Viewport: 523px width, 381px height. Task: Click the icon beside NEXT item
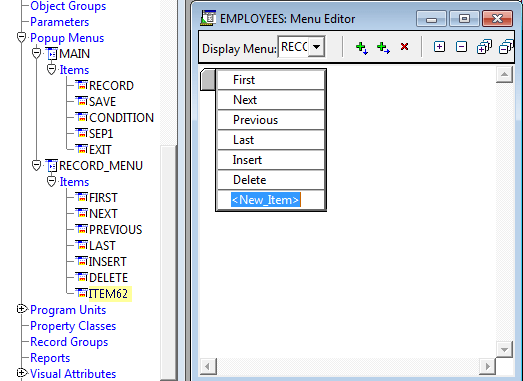(x=81, y=214)
